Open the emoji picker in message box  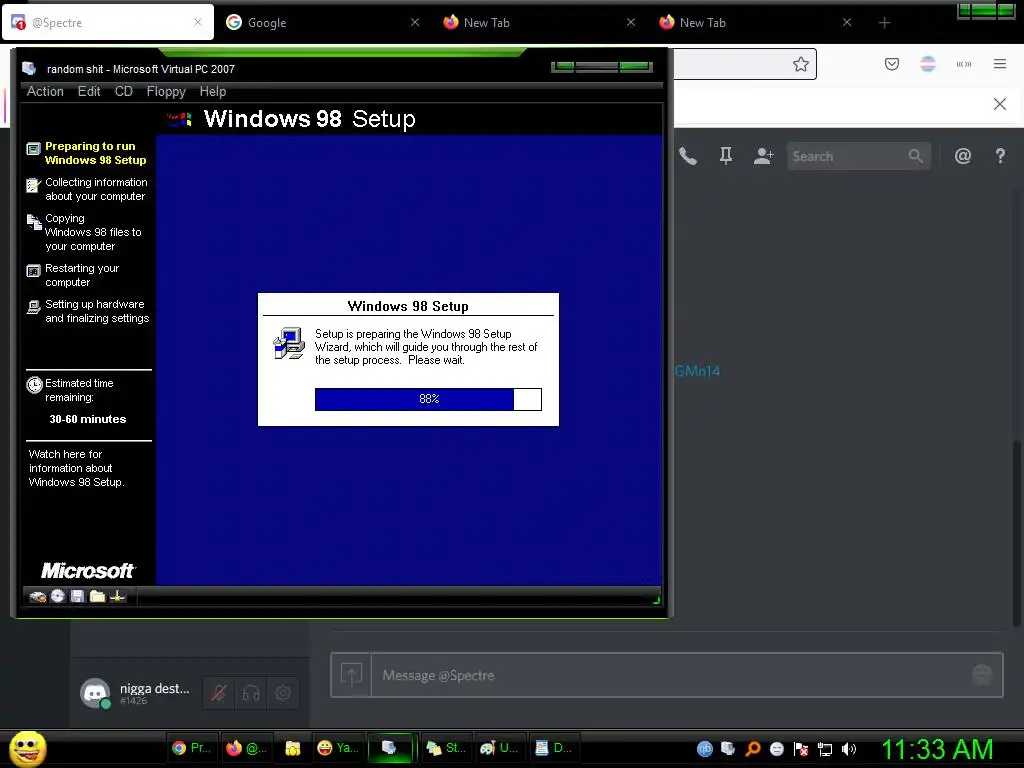[982, 675]
